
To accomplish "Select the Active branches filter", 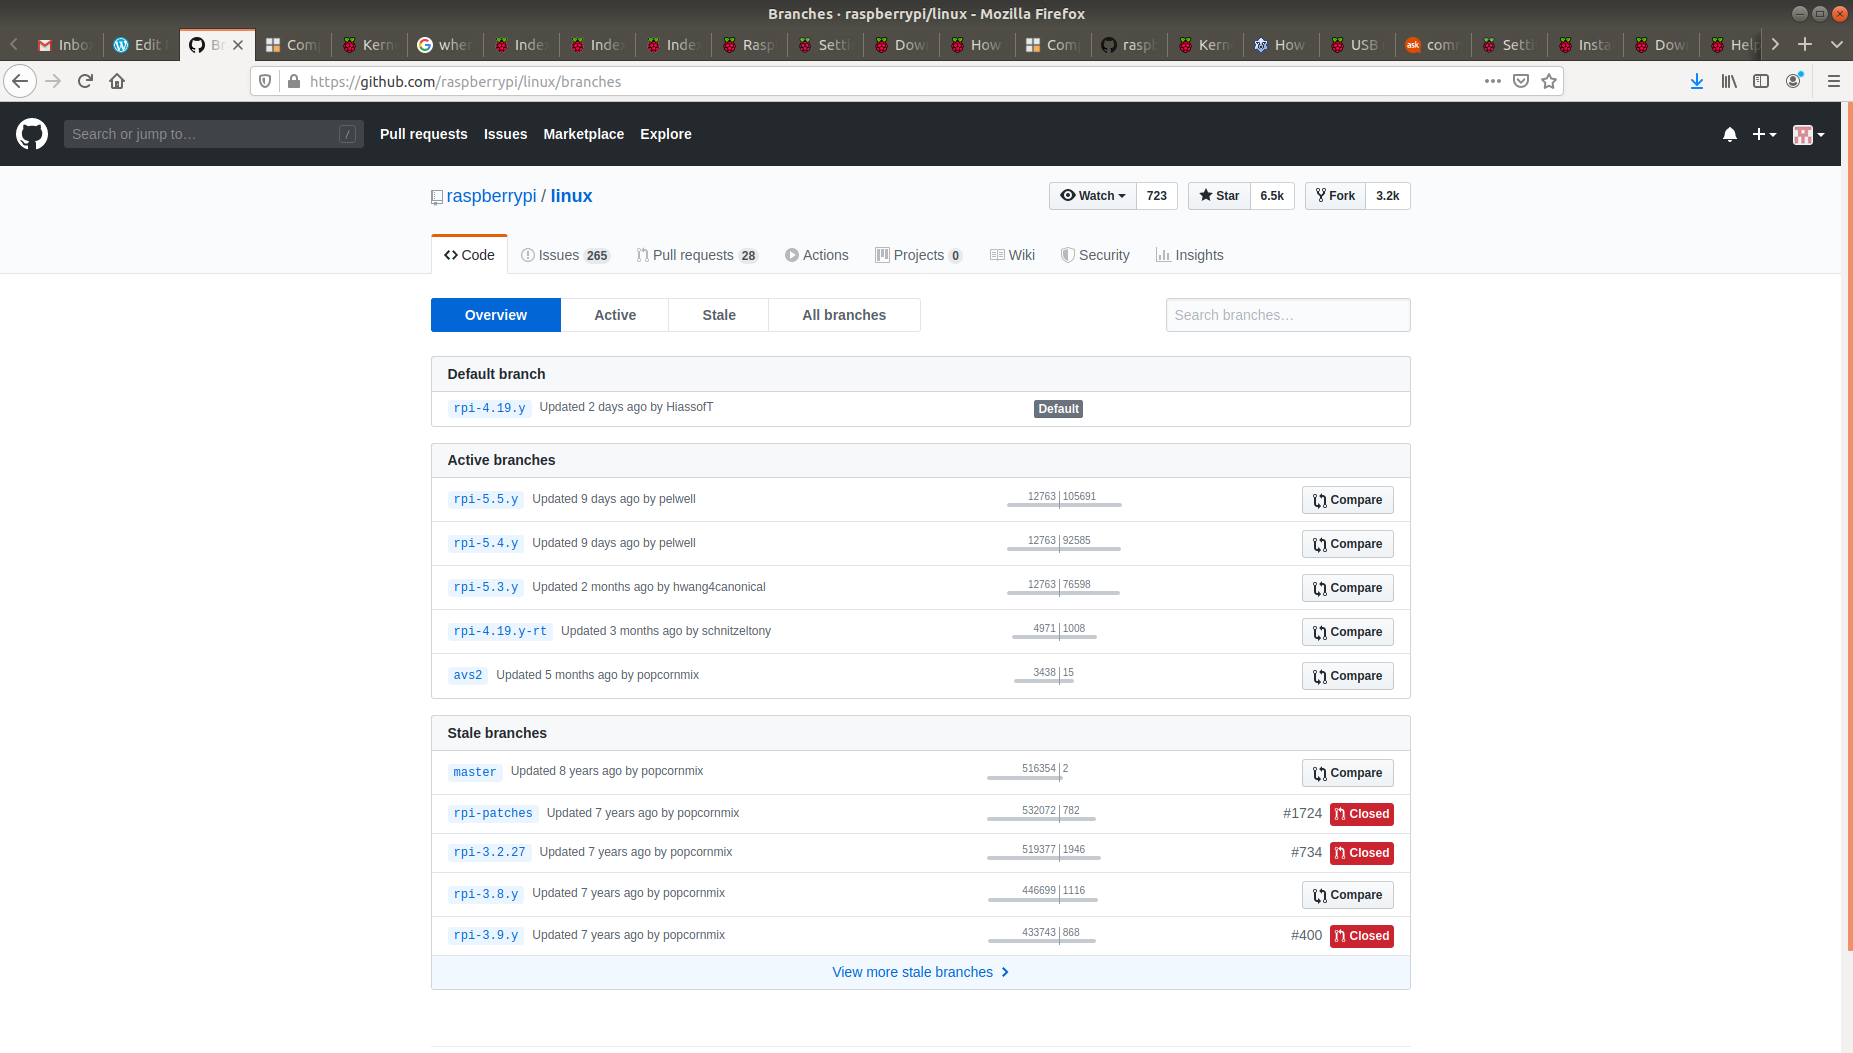I will tap(614, 314).
